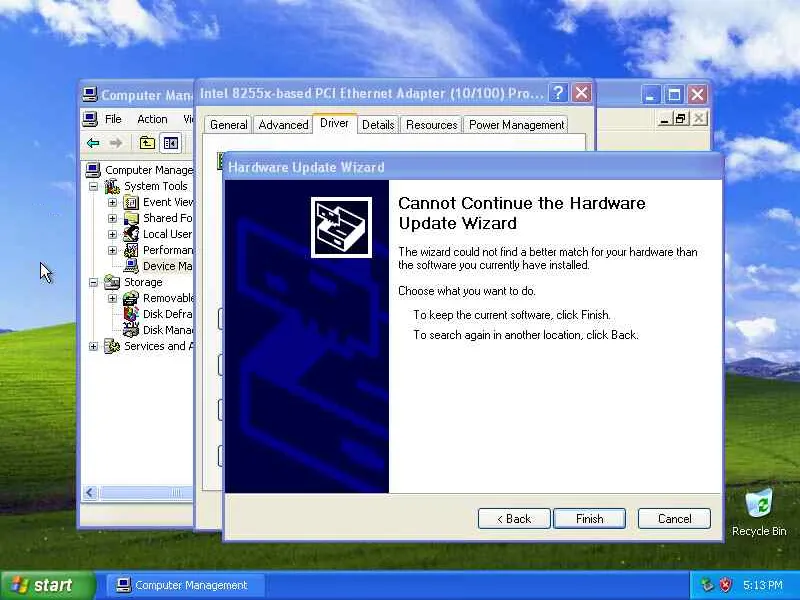Click the Up one level folder icon
800x600 pixels.
147,143
